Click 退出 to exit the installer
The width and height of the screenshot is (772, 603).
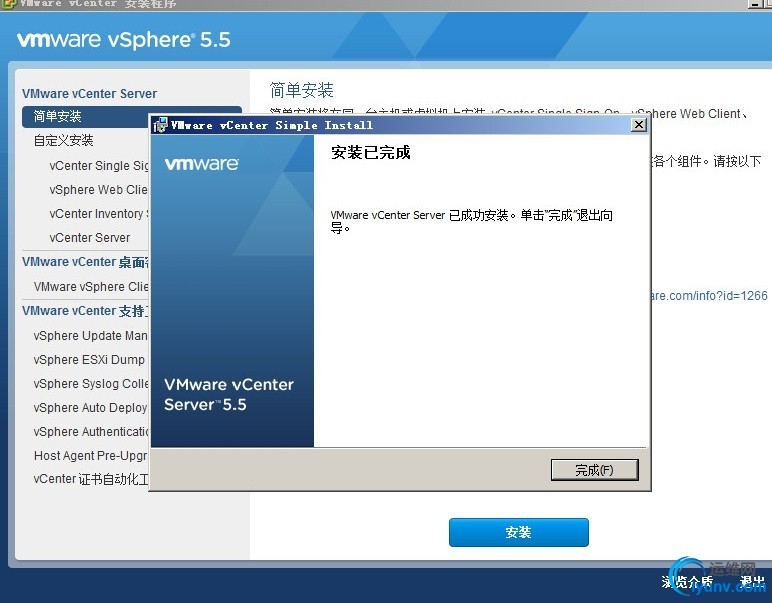(752, 581)
